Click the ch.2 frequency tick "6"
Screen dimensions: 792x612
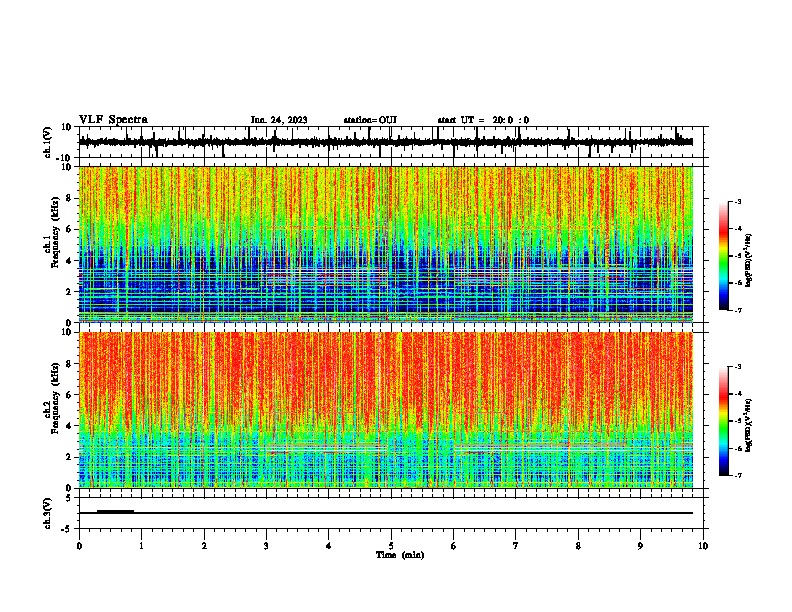coord(69,395)
